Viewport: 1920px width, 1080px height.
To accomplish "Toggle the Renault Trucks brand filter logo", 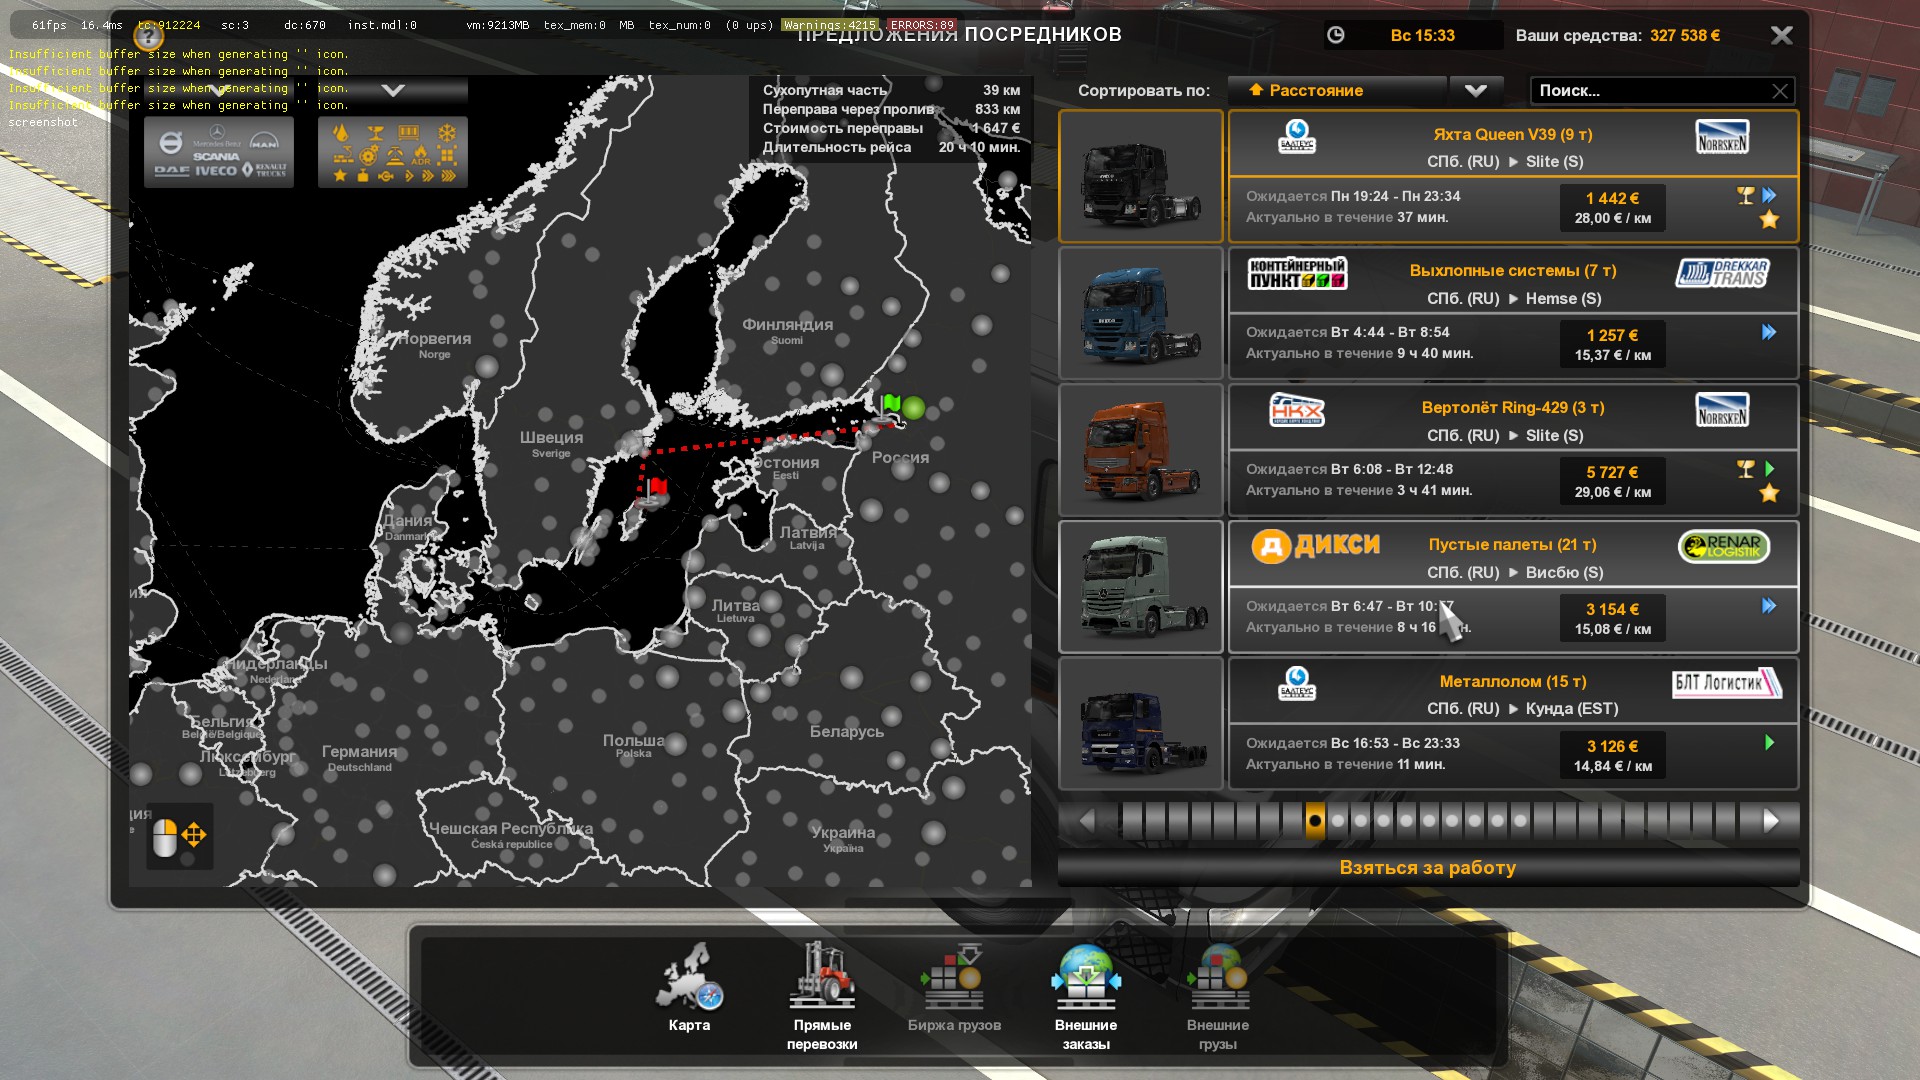I will 264,169.
